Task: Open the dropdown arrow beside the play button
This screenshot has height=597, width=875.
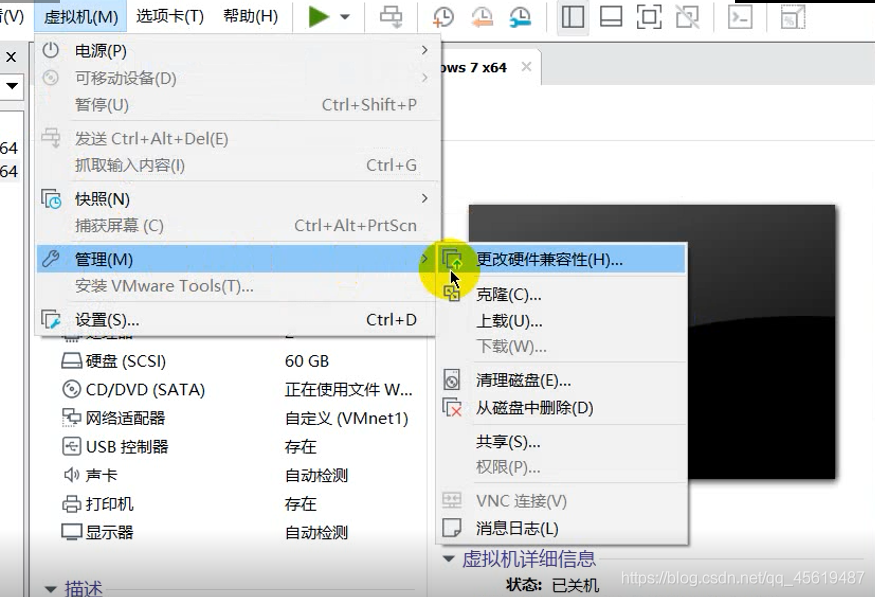Action: coord(345,17)
